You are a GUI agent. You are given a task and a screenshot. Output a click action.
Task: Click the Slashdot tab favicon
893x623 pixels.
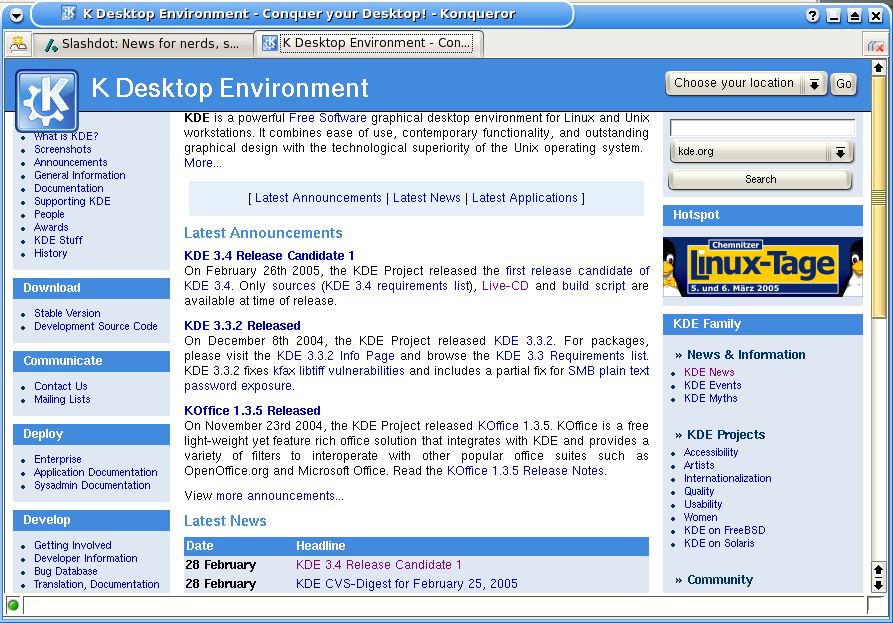click(x=51, y=44)
